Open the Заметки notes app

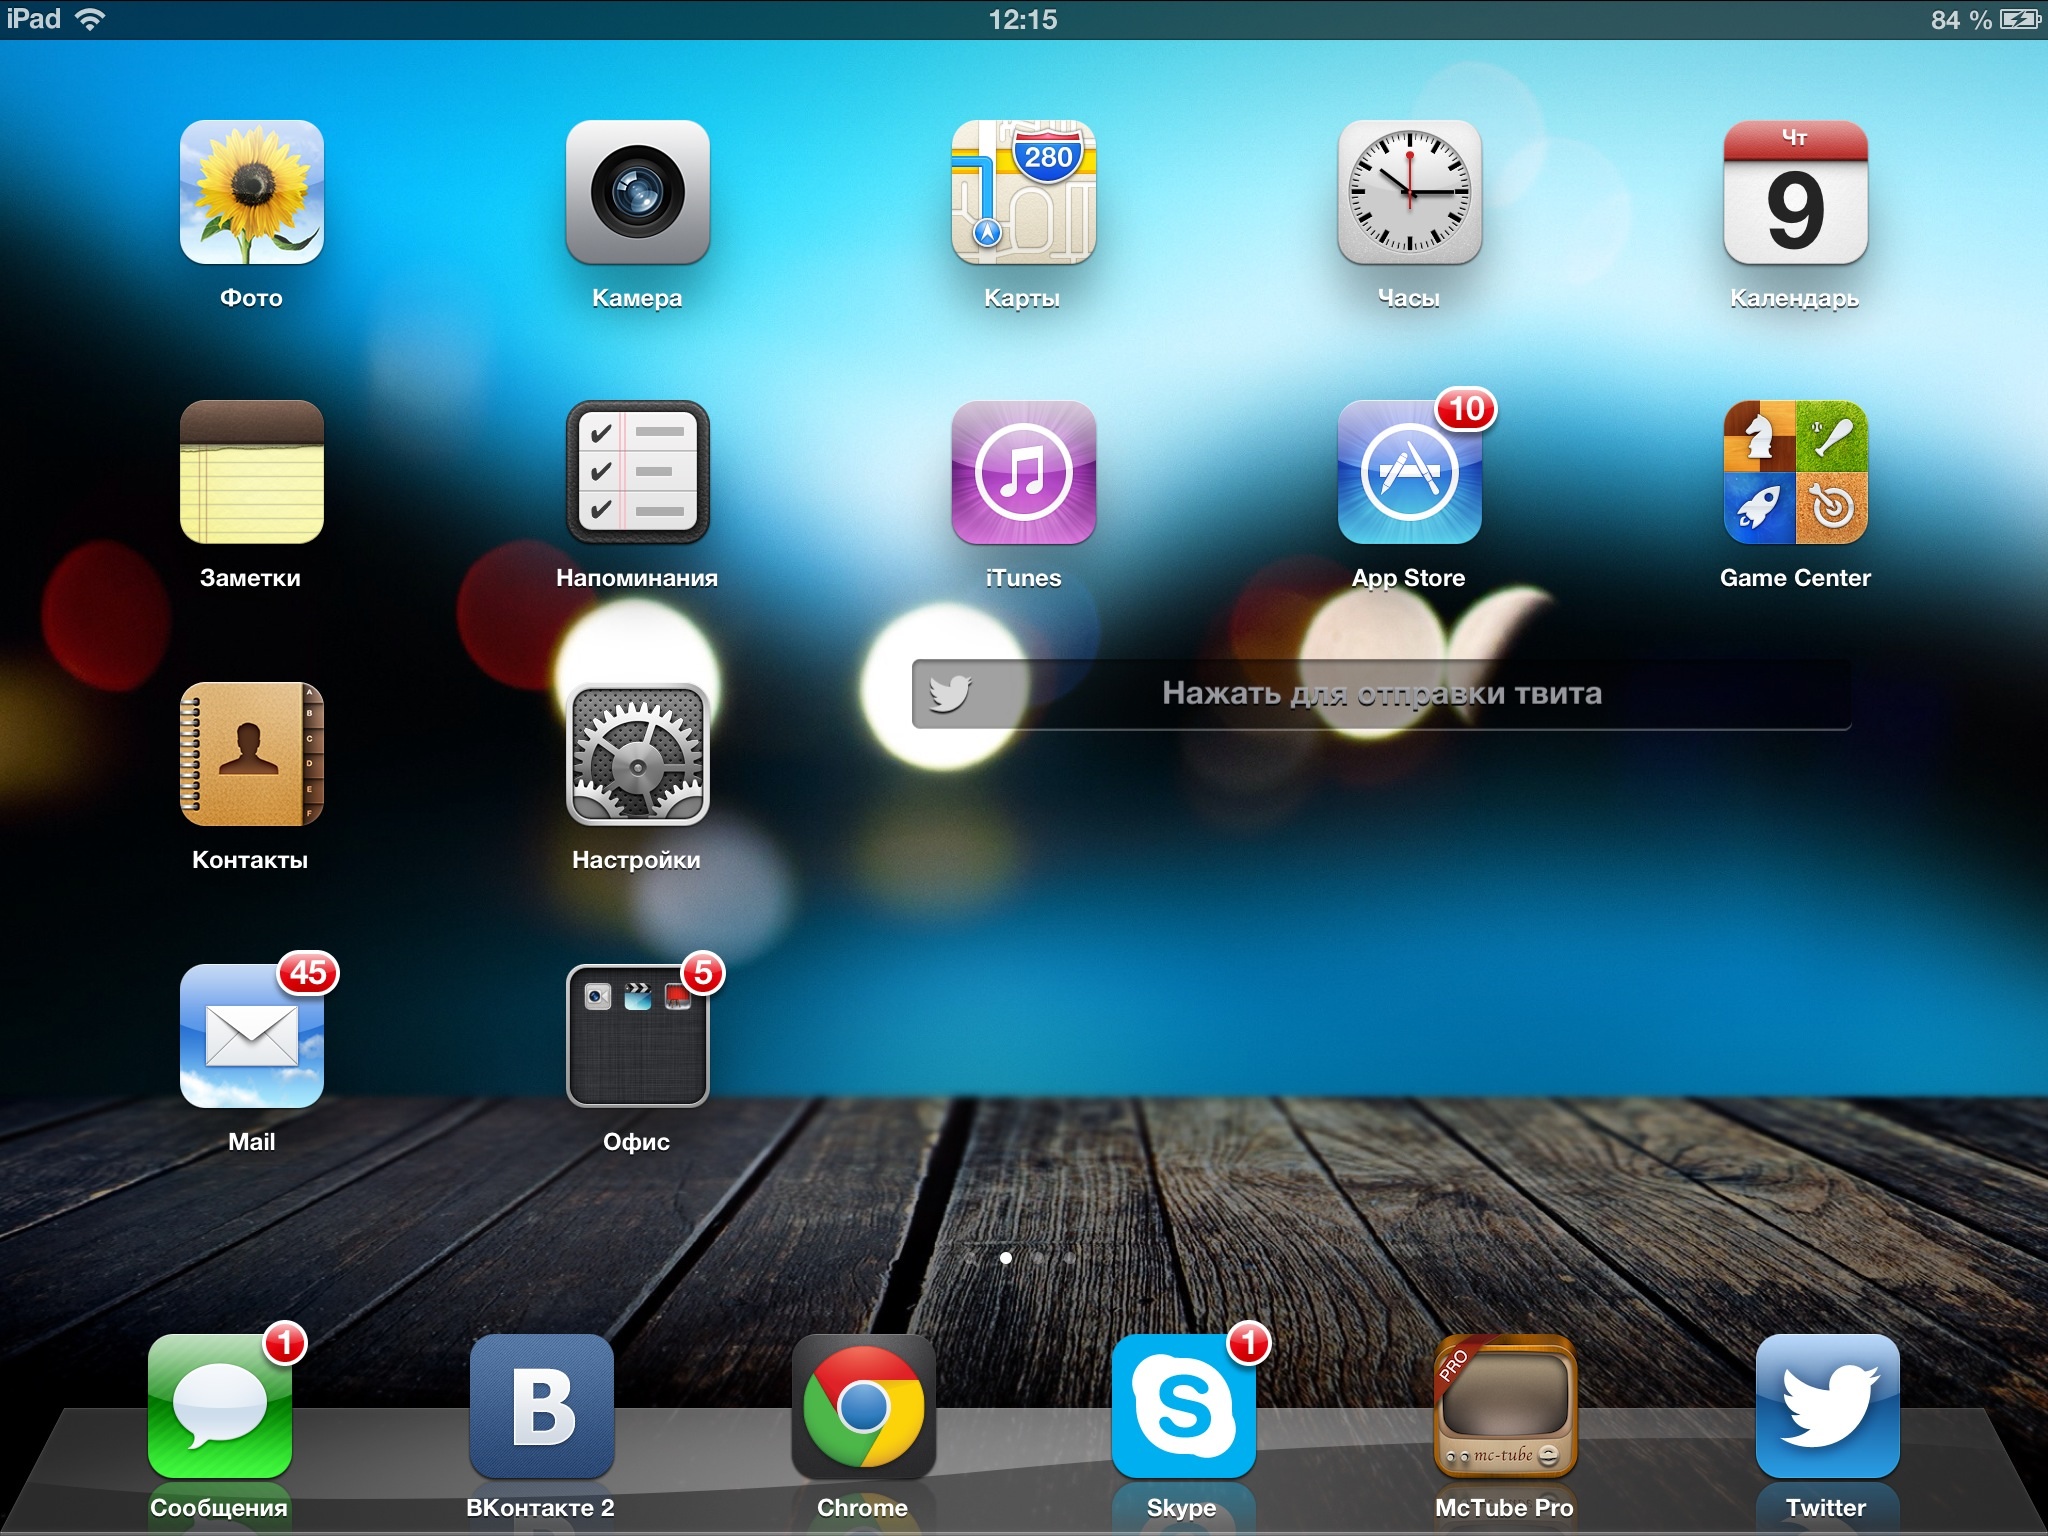pyautogui.click(x=251, y=472)
